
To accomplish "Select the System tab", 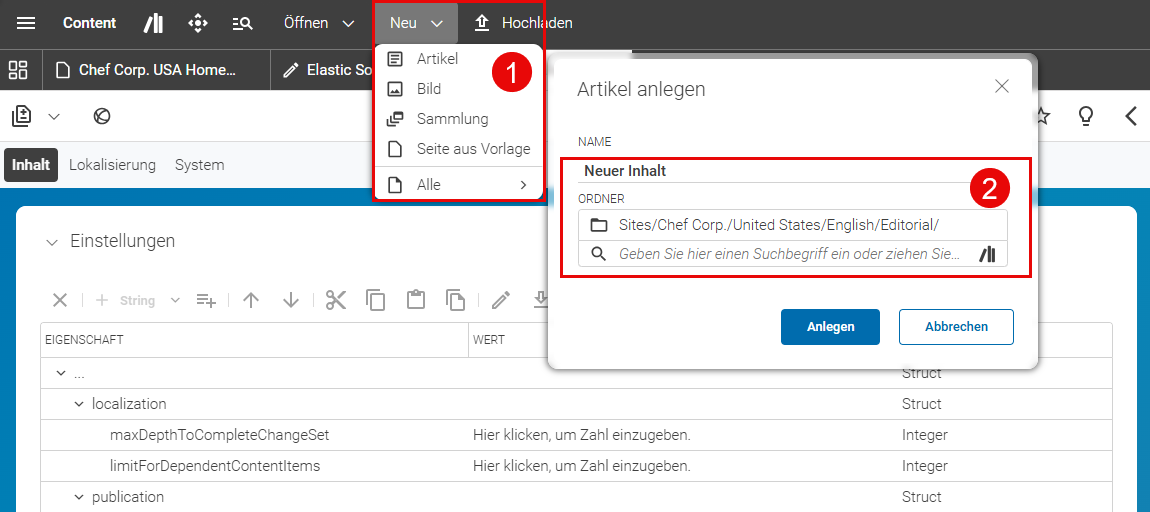I will (x=199, y=165).
